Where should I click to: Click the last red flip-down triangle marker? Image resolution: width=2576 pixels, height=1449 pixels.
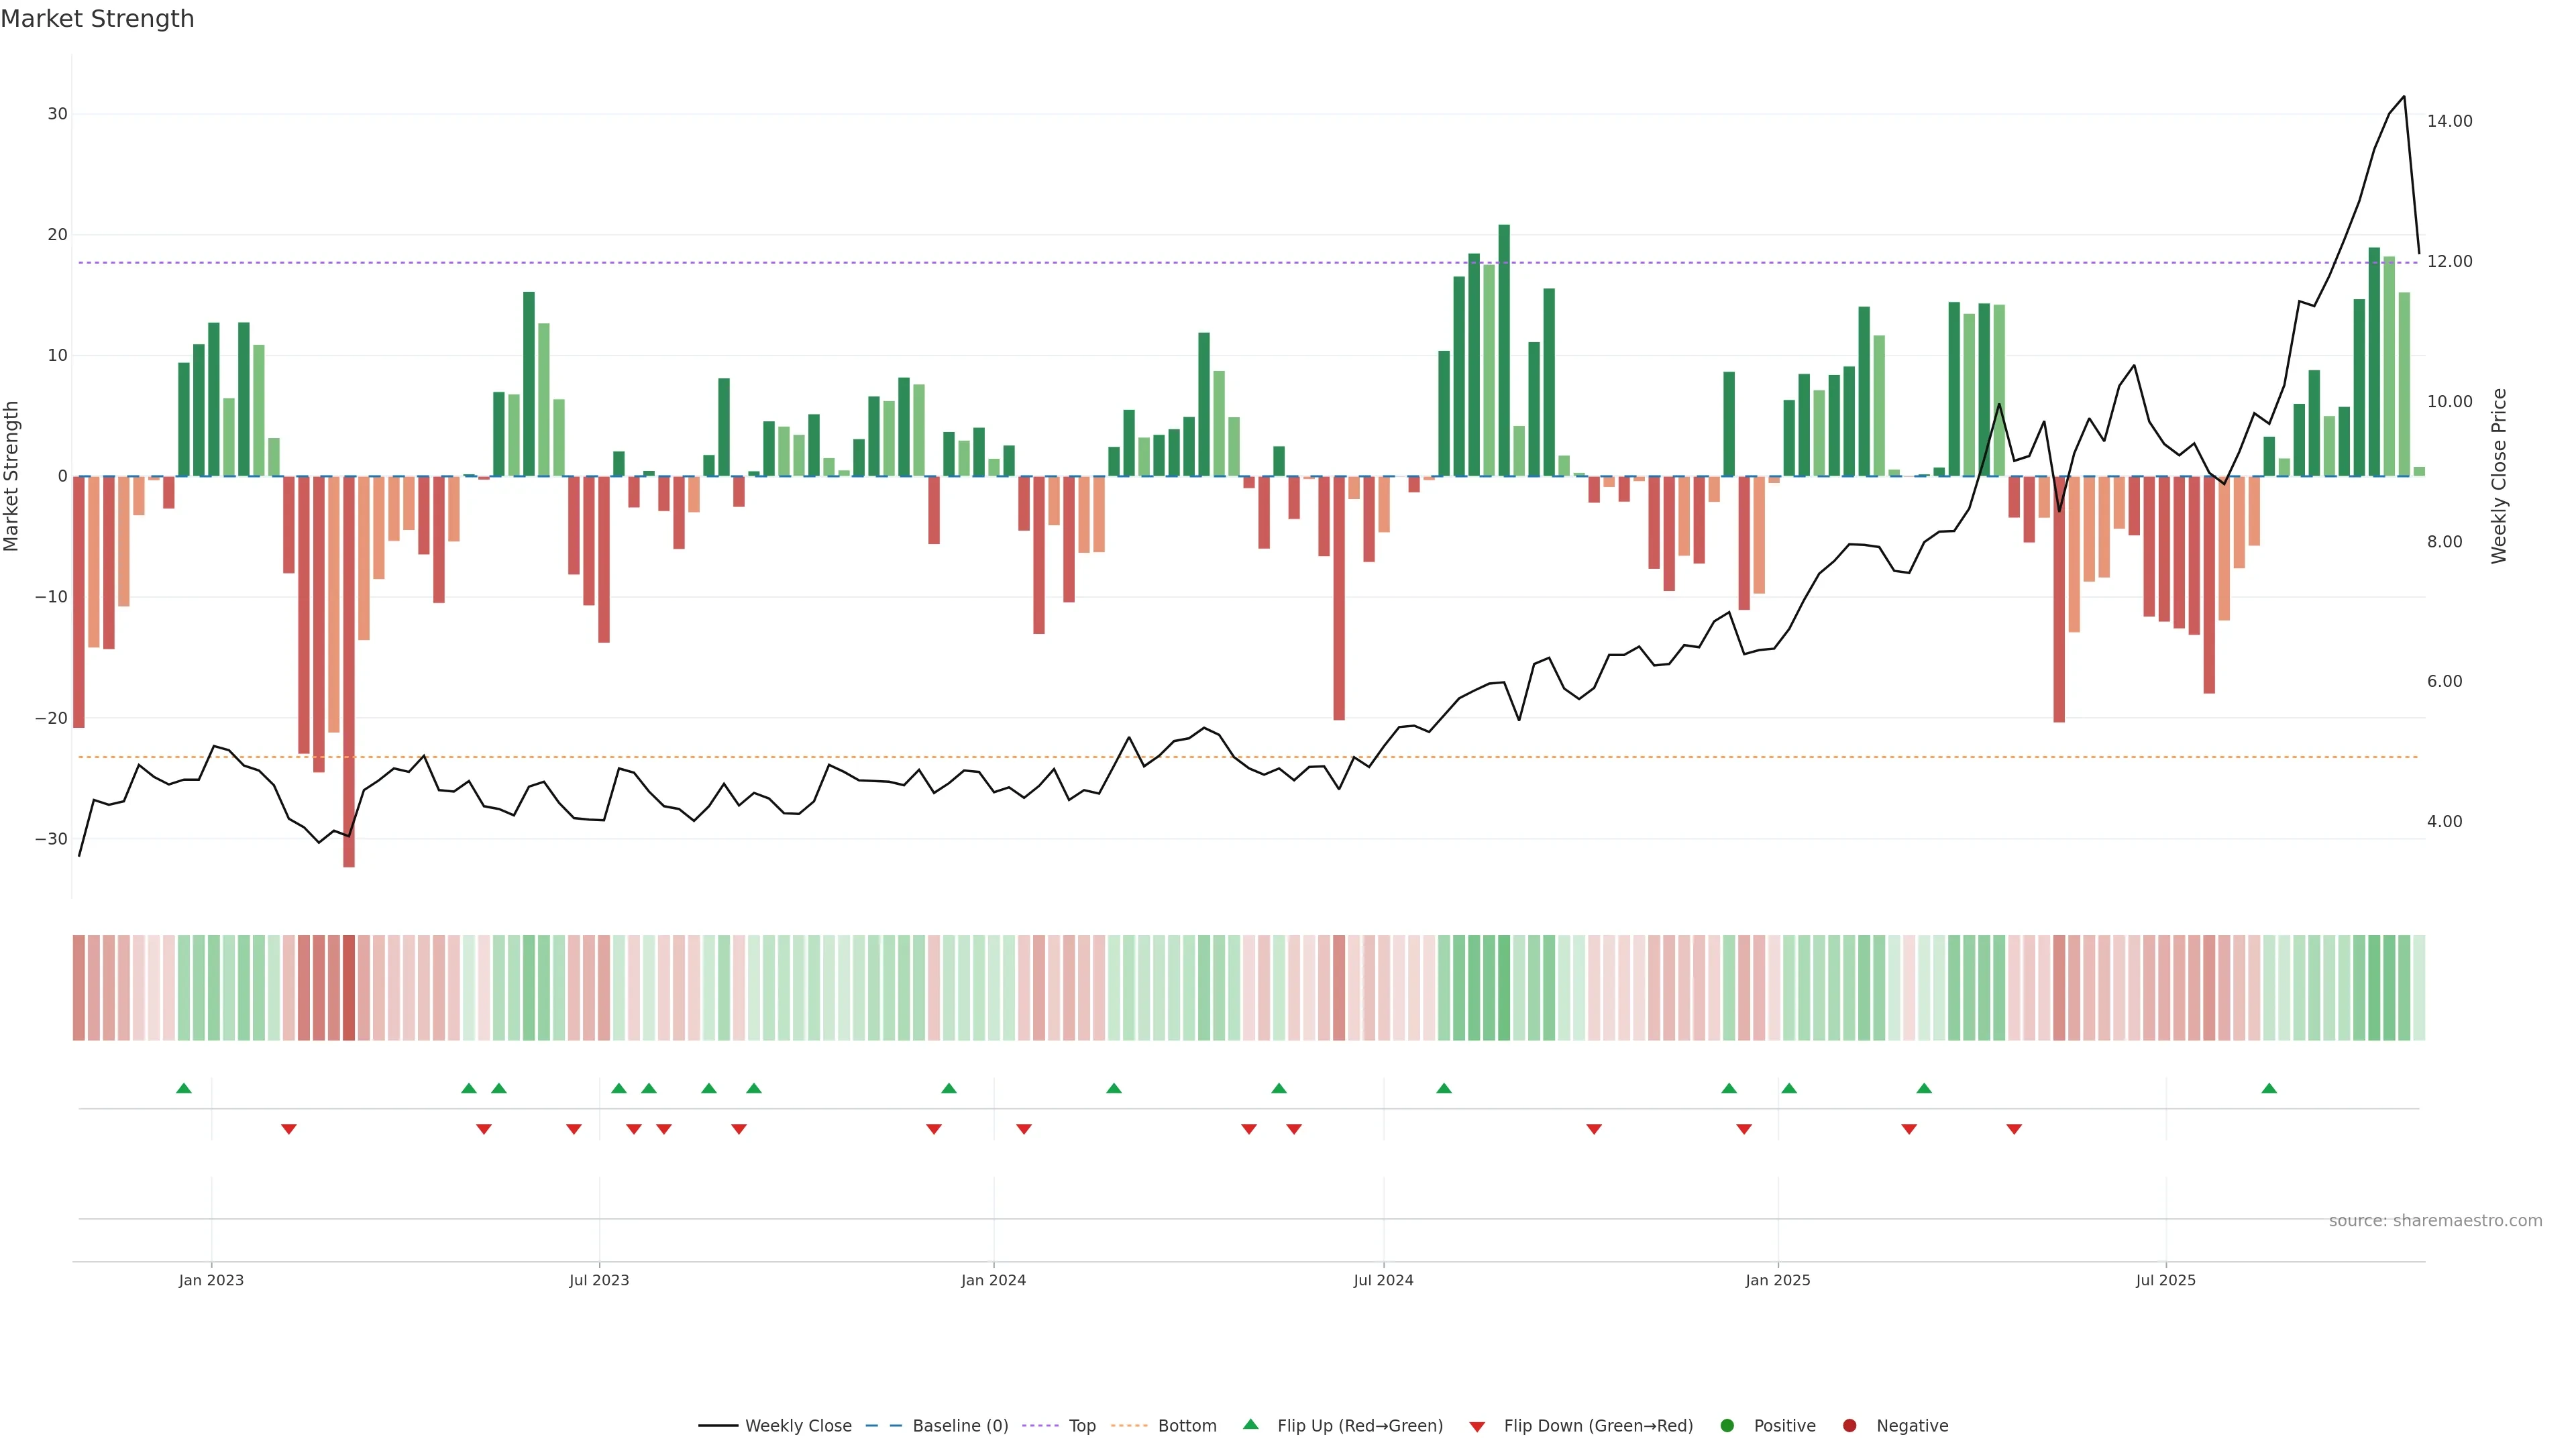coord(2014,1129)
